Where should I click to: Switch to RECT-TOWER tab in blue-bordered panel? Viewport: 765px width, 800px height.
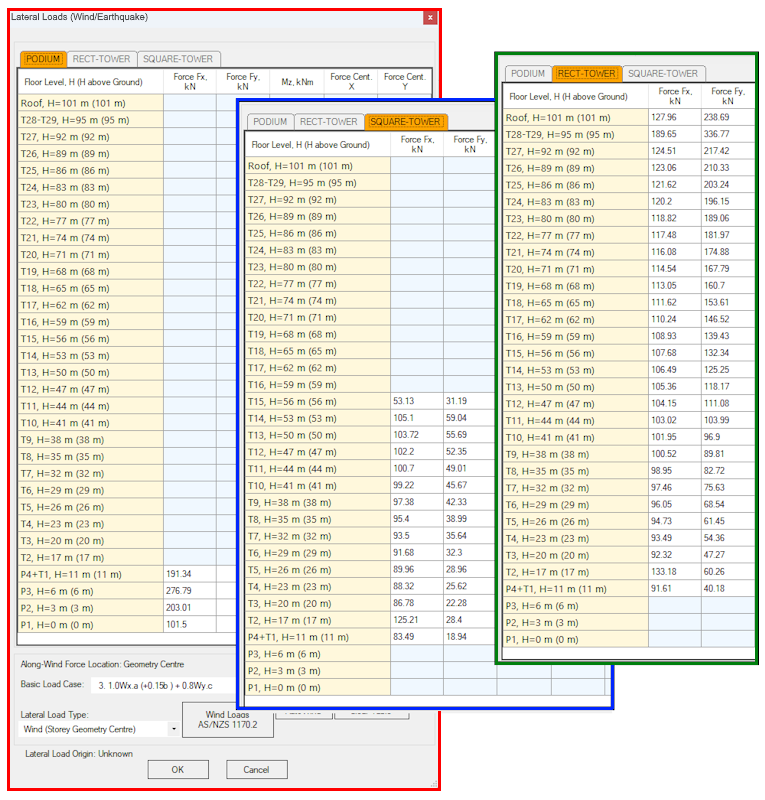click(x=328, y=122)
